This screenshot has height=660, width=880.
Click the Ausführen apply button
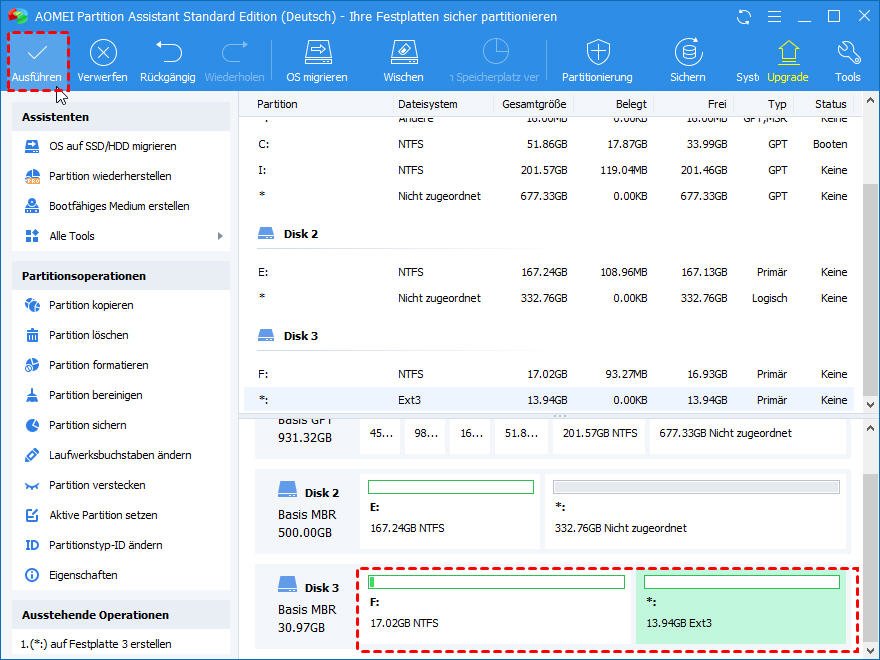click(x=38, y=61)
